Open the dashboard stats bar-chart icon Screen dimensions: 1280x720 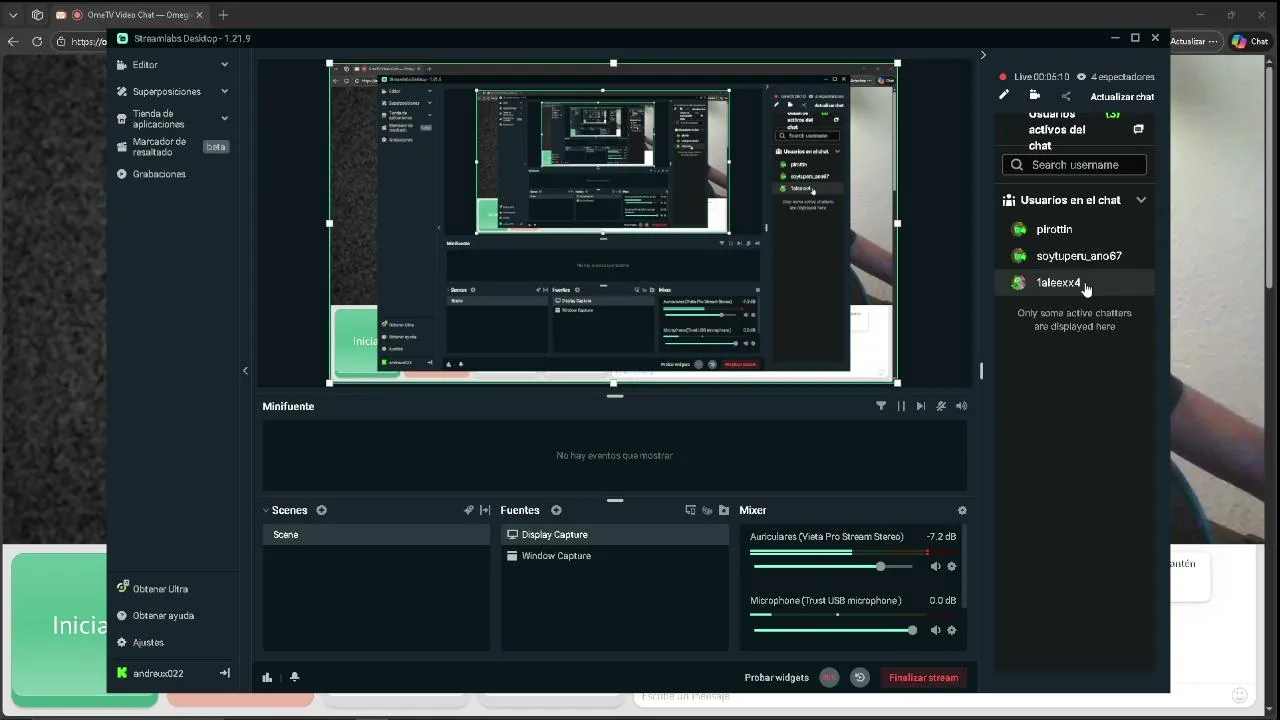click(x=267, y=677)
